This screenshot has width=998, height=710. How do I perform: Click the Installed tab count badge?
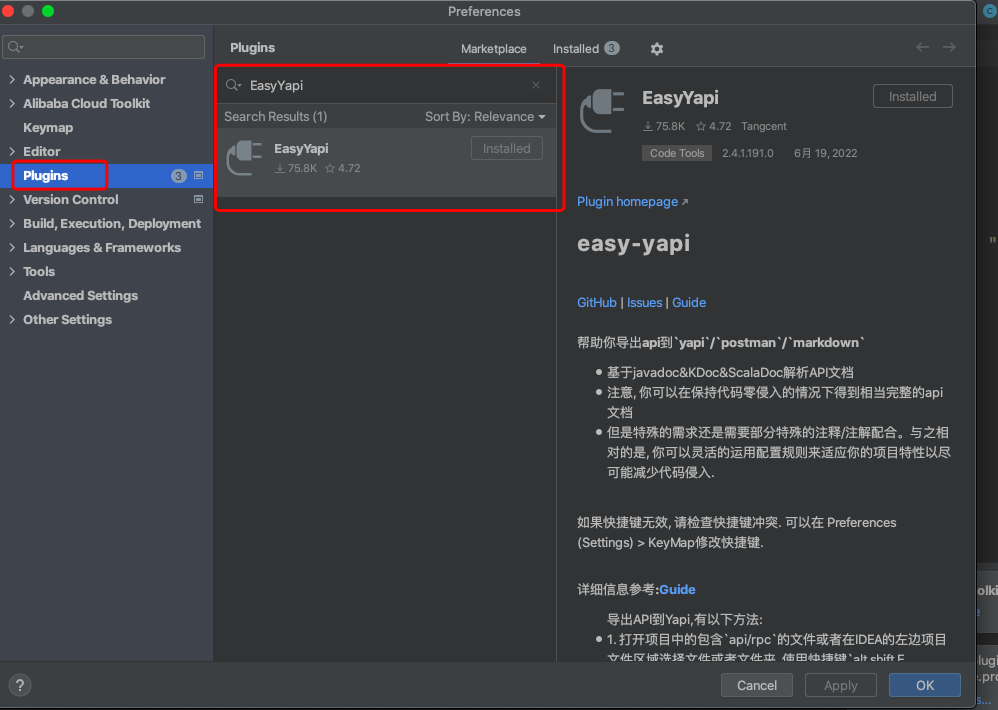(x=612, y=48)
